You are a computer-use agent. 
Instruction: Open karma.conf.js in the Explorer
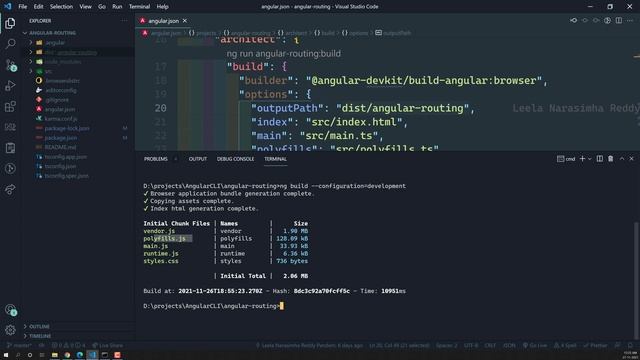[x=61, y=119]
